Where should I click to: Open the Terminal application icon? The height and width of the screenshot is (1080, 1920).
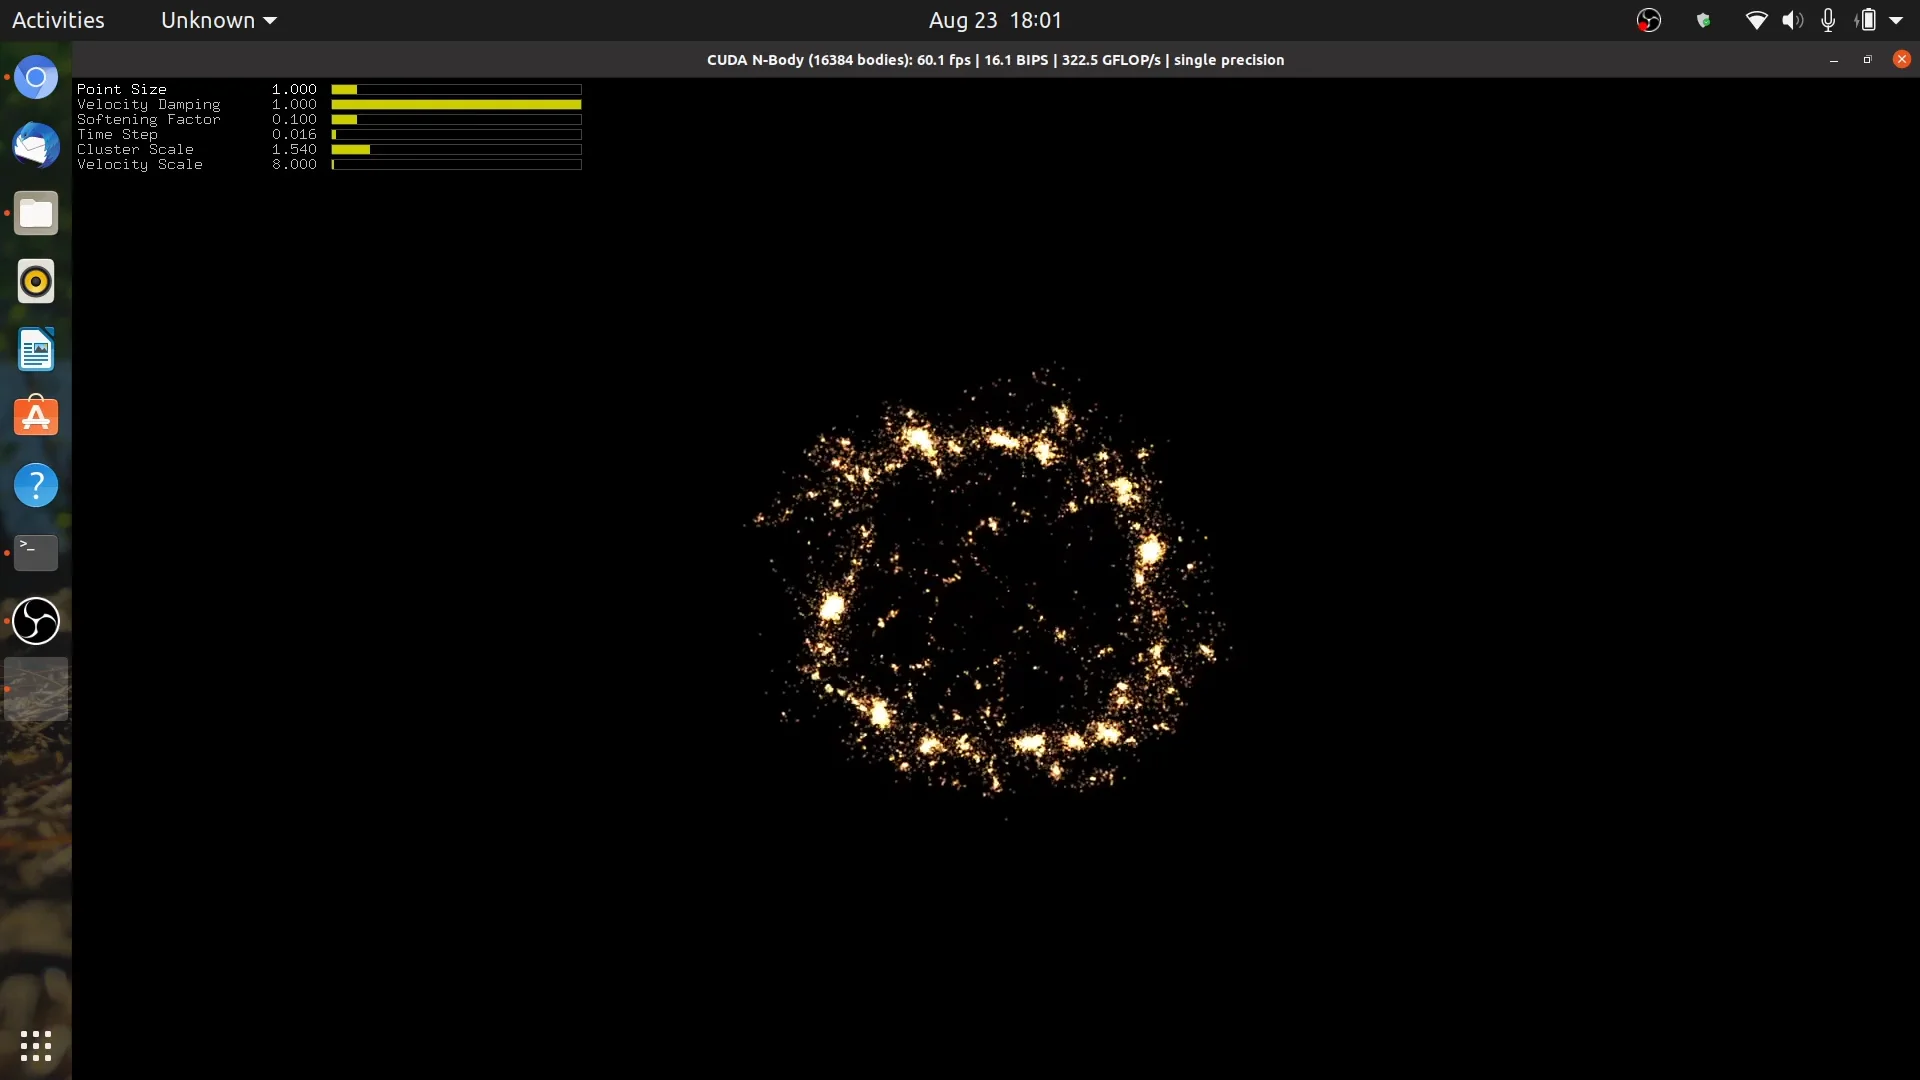coord(36,553)
